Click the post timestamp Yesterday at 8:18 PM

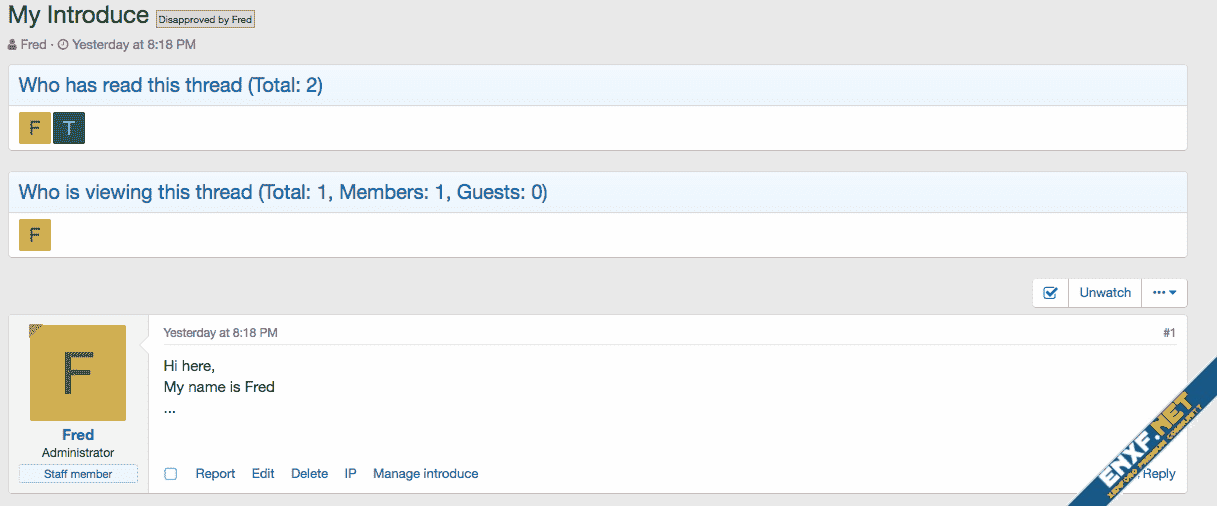220,333
